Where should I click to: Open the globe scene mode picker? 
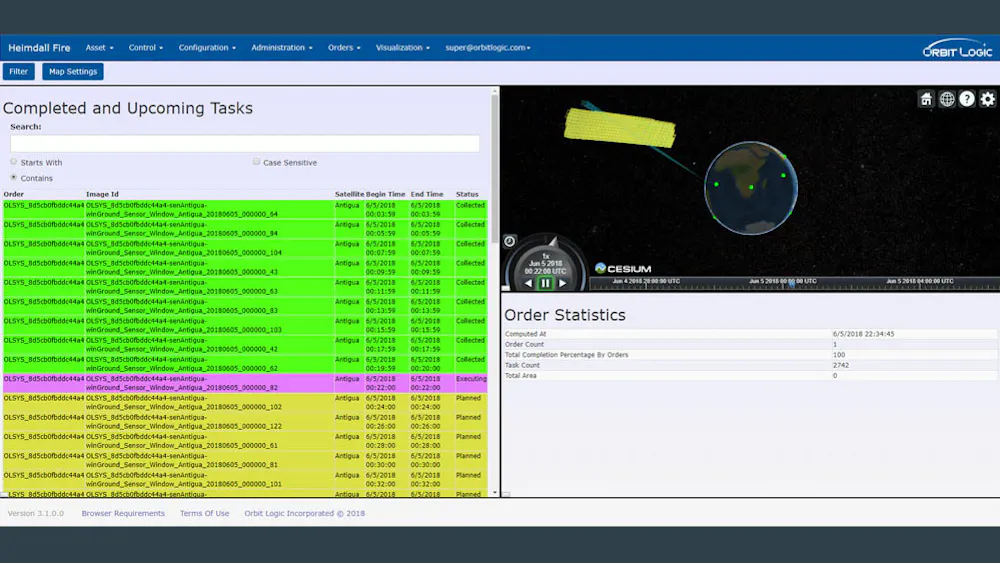click(x=947, y=99)
